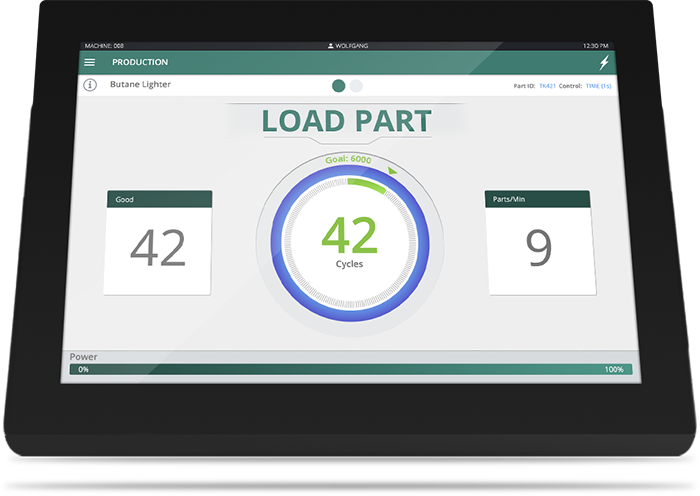Tap the Good parts counter card

(x=159, y=243)
